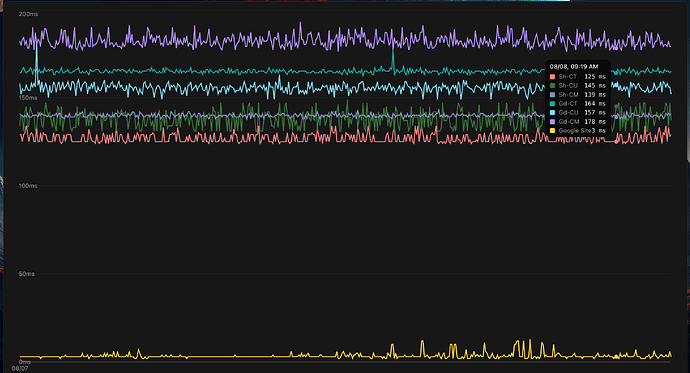Click the 08/08, 09:19 AM tooltip timestamp
Screen dimensions: 690x373
573,67
